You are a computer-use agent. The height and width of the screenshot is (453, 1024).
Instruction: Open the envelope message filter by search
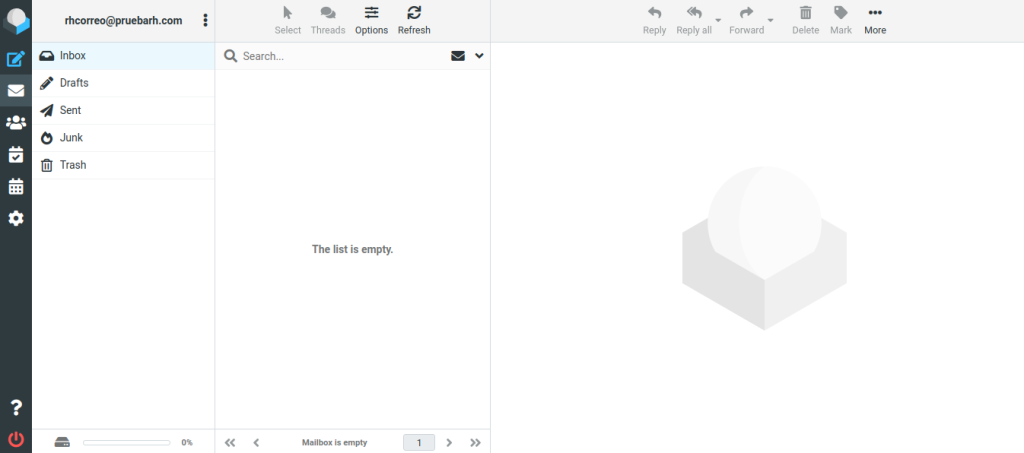458,56
